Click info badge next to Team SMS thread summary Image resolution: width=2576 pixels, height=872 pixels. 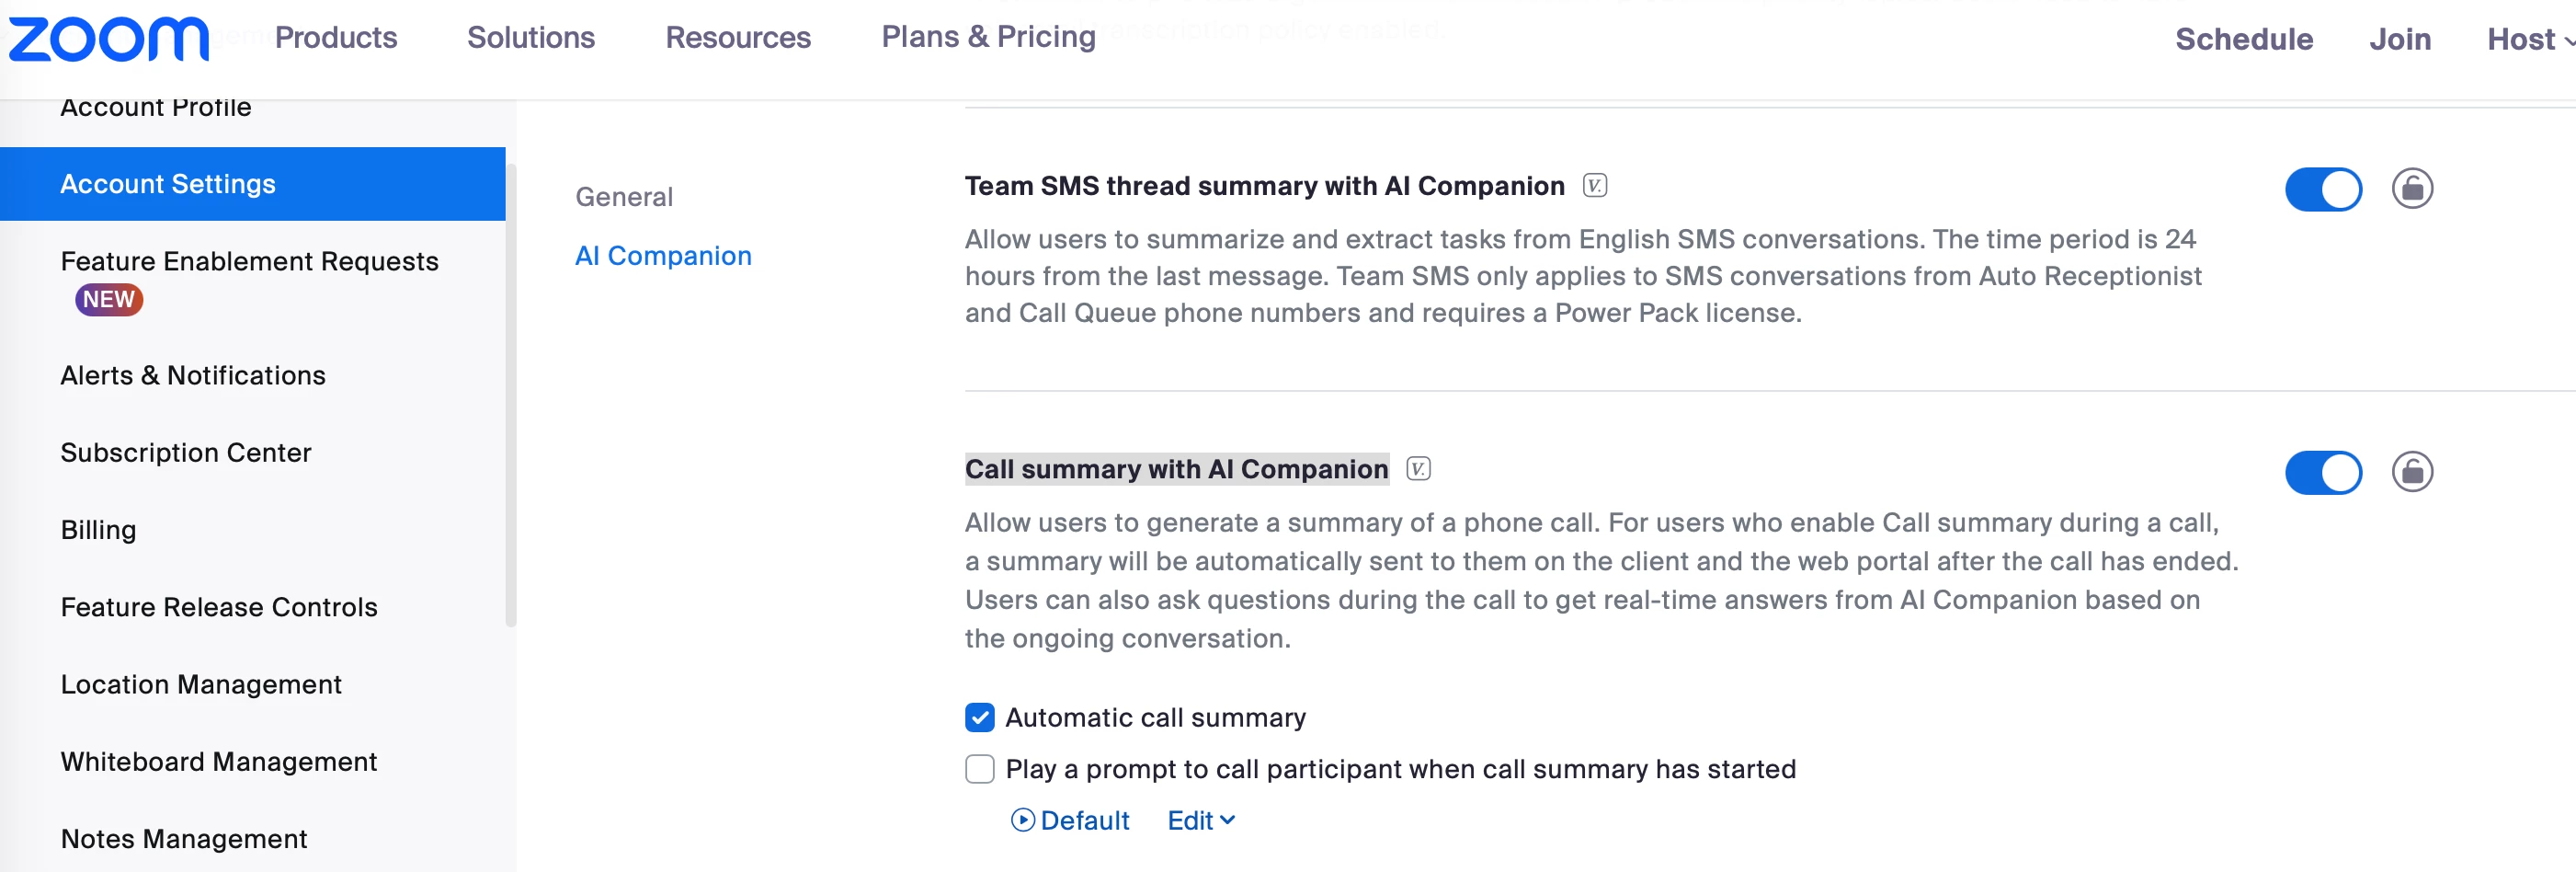click(x=1594, y=186)
